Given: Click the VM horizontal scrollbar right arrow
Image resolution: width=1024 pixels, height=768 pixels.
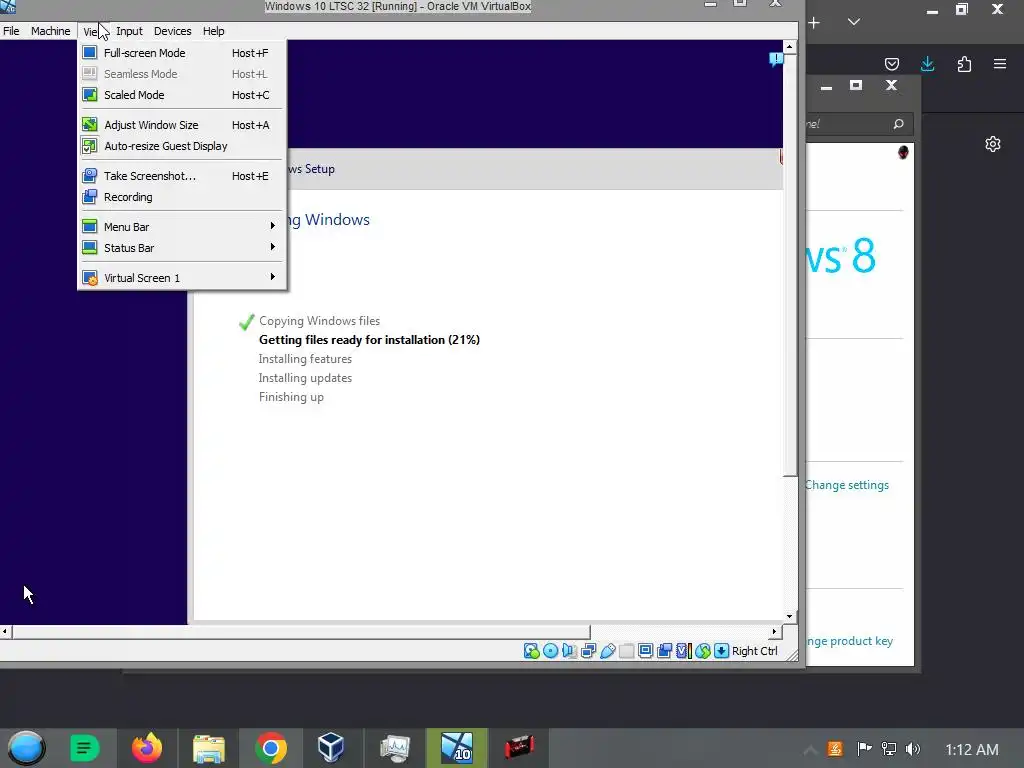Looking at the screenshot, I should (775, 631).
